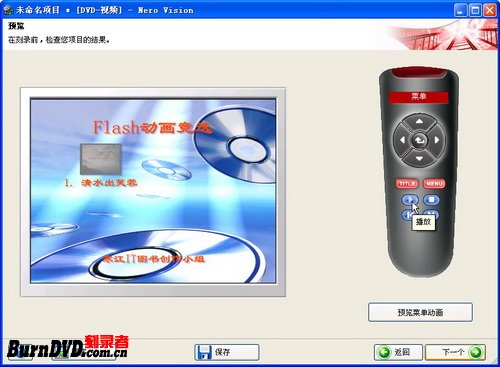The width and height of the screenshot is (500, 367).
Task: Click the remote's center enter button
Action: click(x=419, y=140)
